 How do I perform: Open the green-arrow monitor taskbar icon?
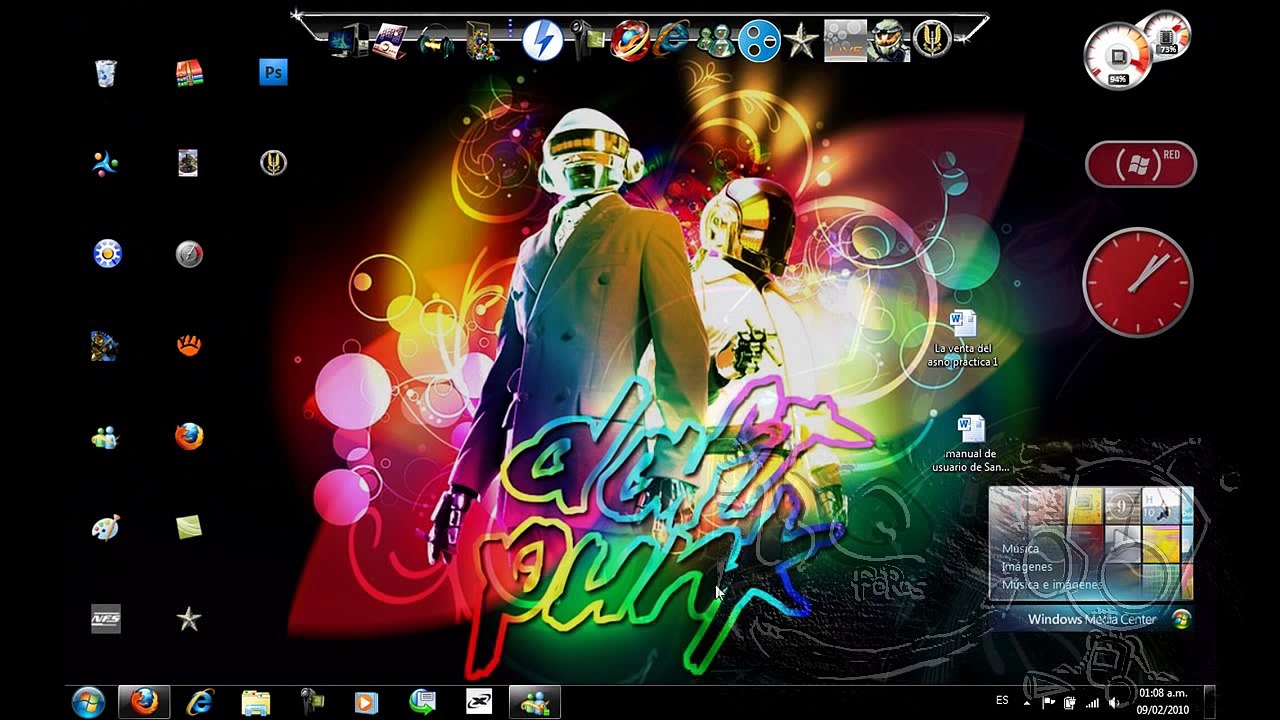[x=423, y=702]
